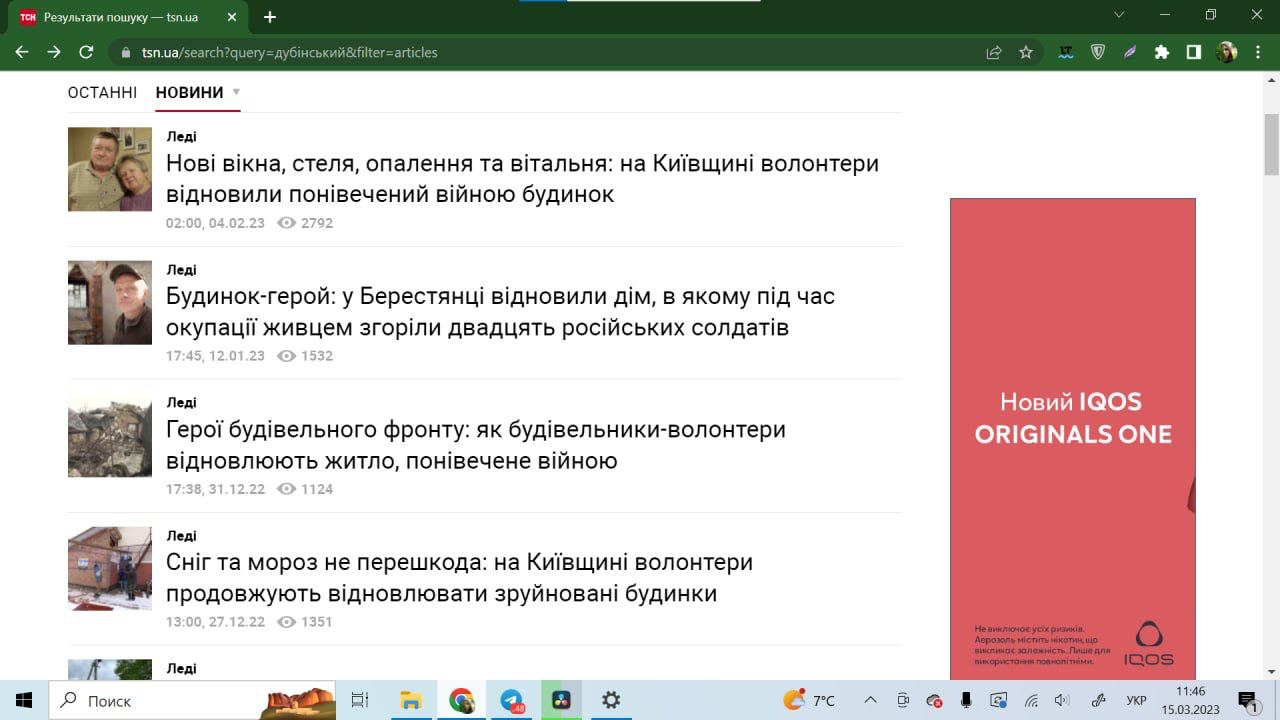This screenshot has height=720, width=1280.
Task: Open Windows Settings gear on taskbar
Action: point(611,700)
